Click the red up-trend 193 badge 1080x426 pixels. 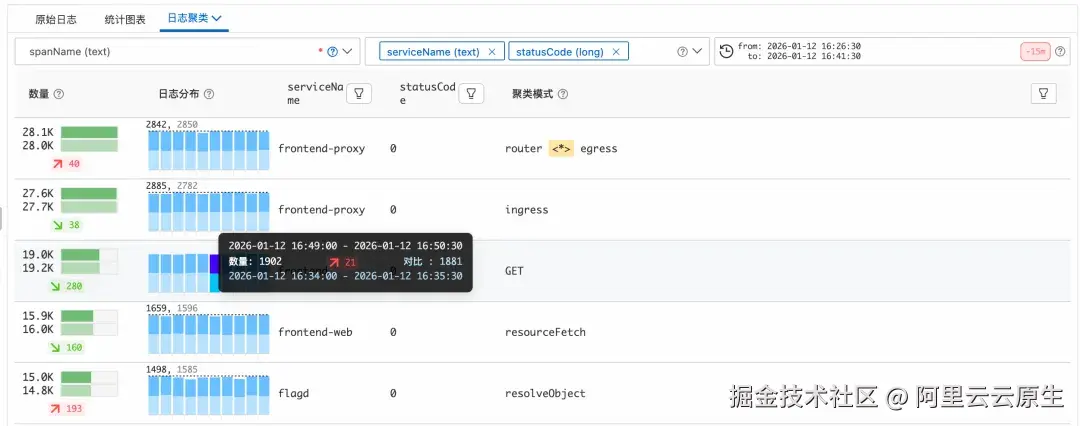click(66, 409)
